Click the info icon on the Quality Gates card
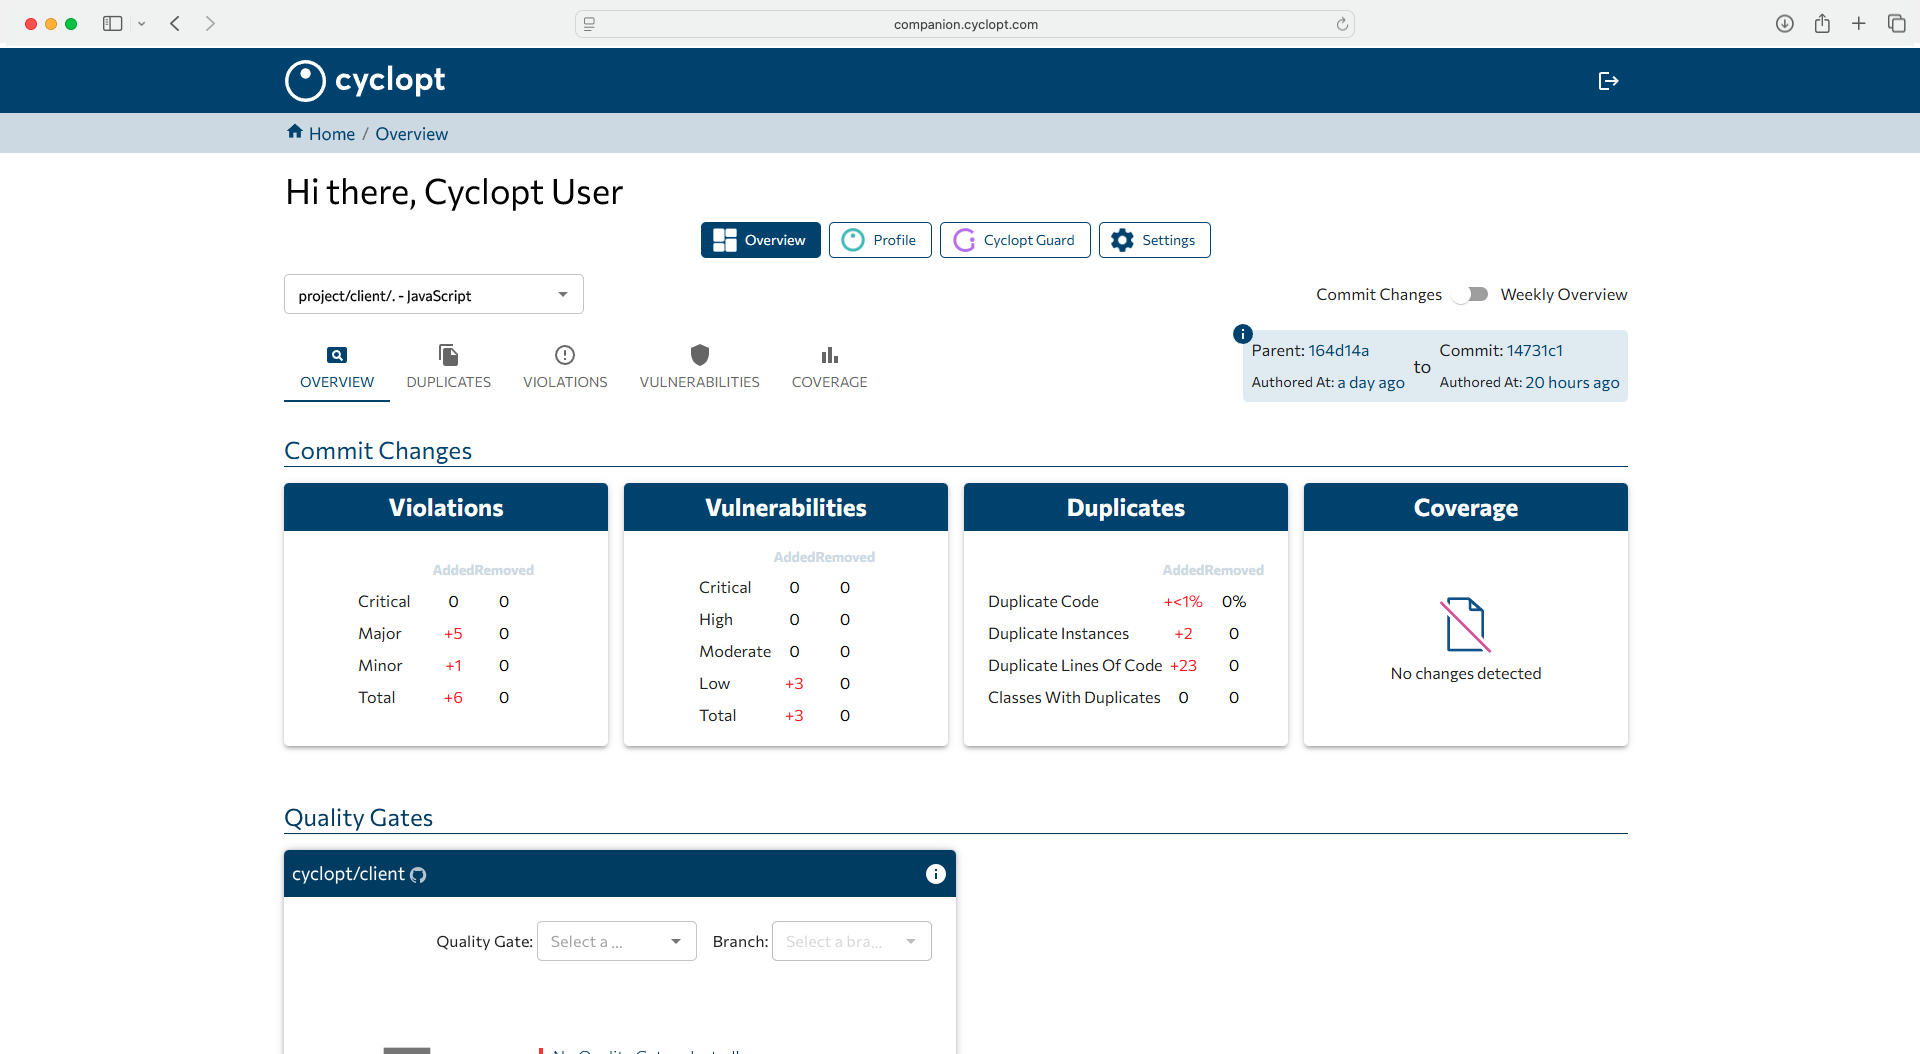This screenshot has height=1054, width=1920. (936, 874)
